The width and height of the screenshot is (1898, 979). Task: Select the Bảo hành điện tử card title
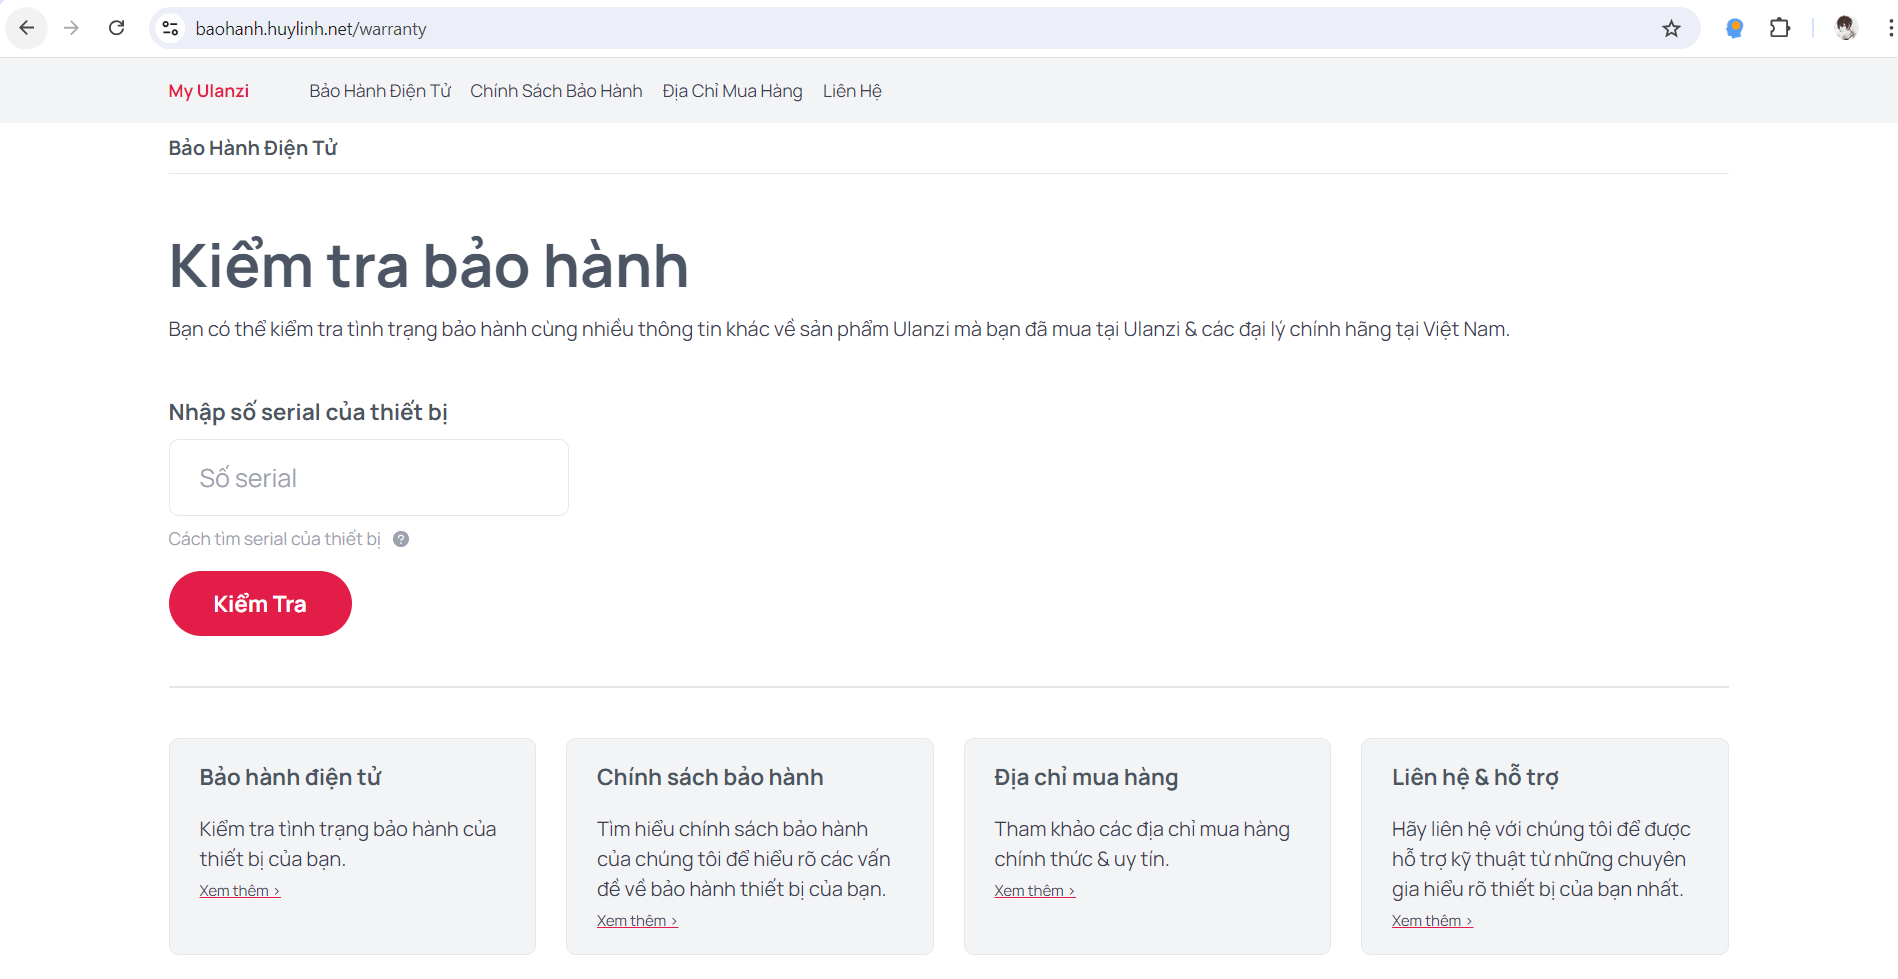pyautogui.click(x=291, y=777)
